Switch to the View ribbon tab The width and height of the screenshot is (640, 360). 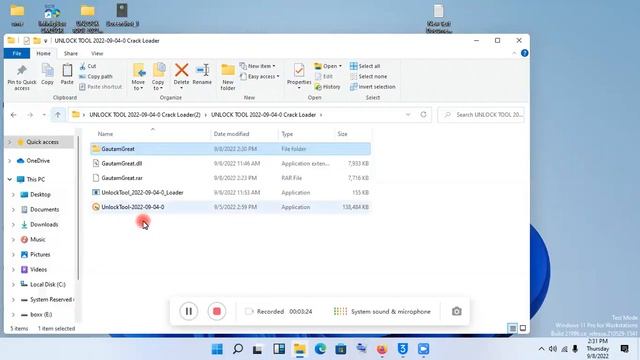(97, 53)
